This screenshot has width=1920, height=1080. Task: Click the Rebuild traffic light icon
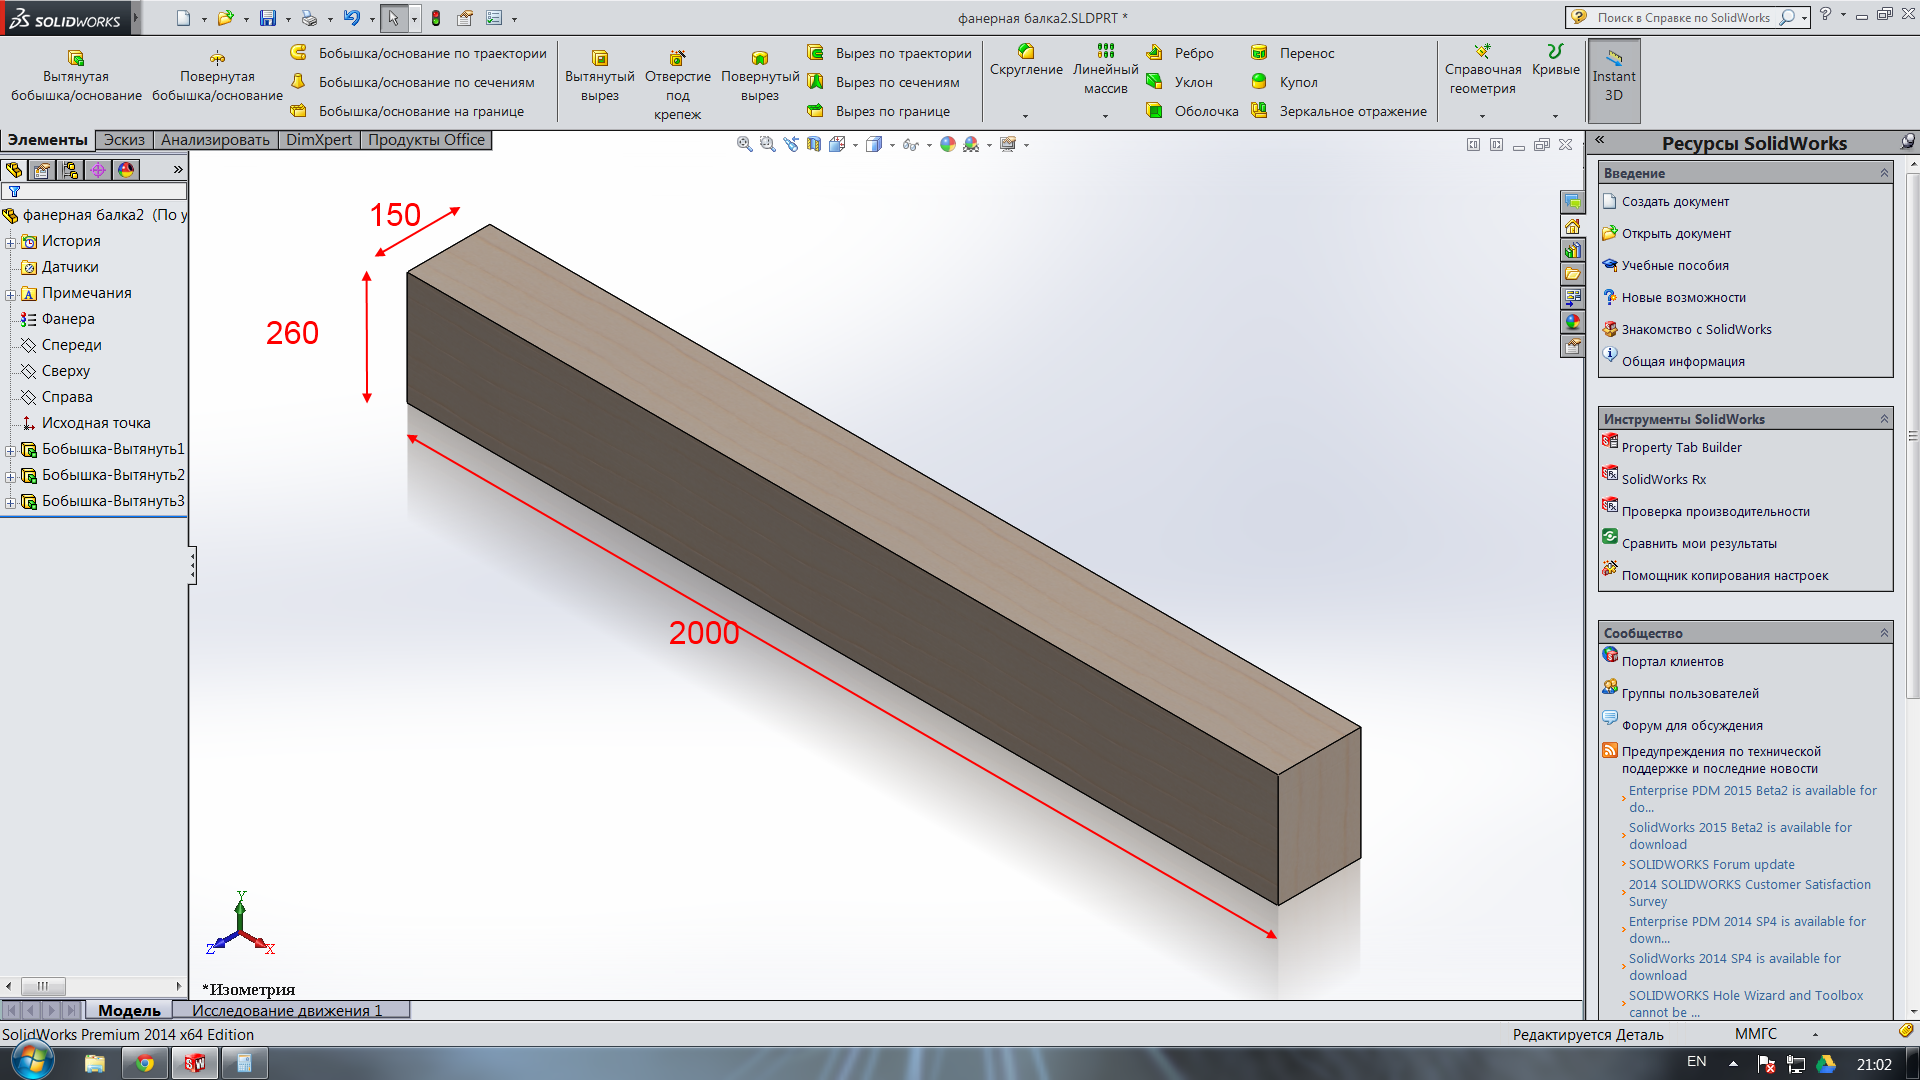point(436,18)
